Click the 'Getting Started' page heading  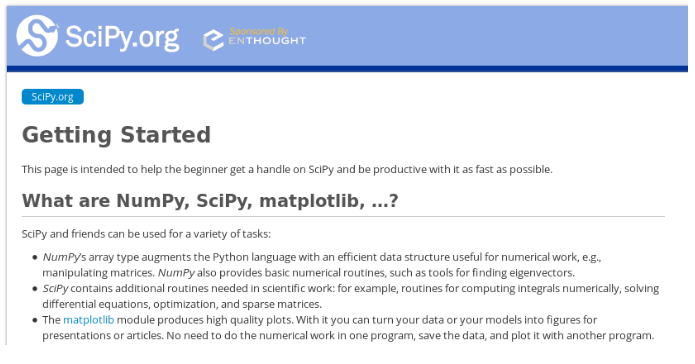tap(116, 135)
